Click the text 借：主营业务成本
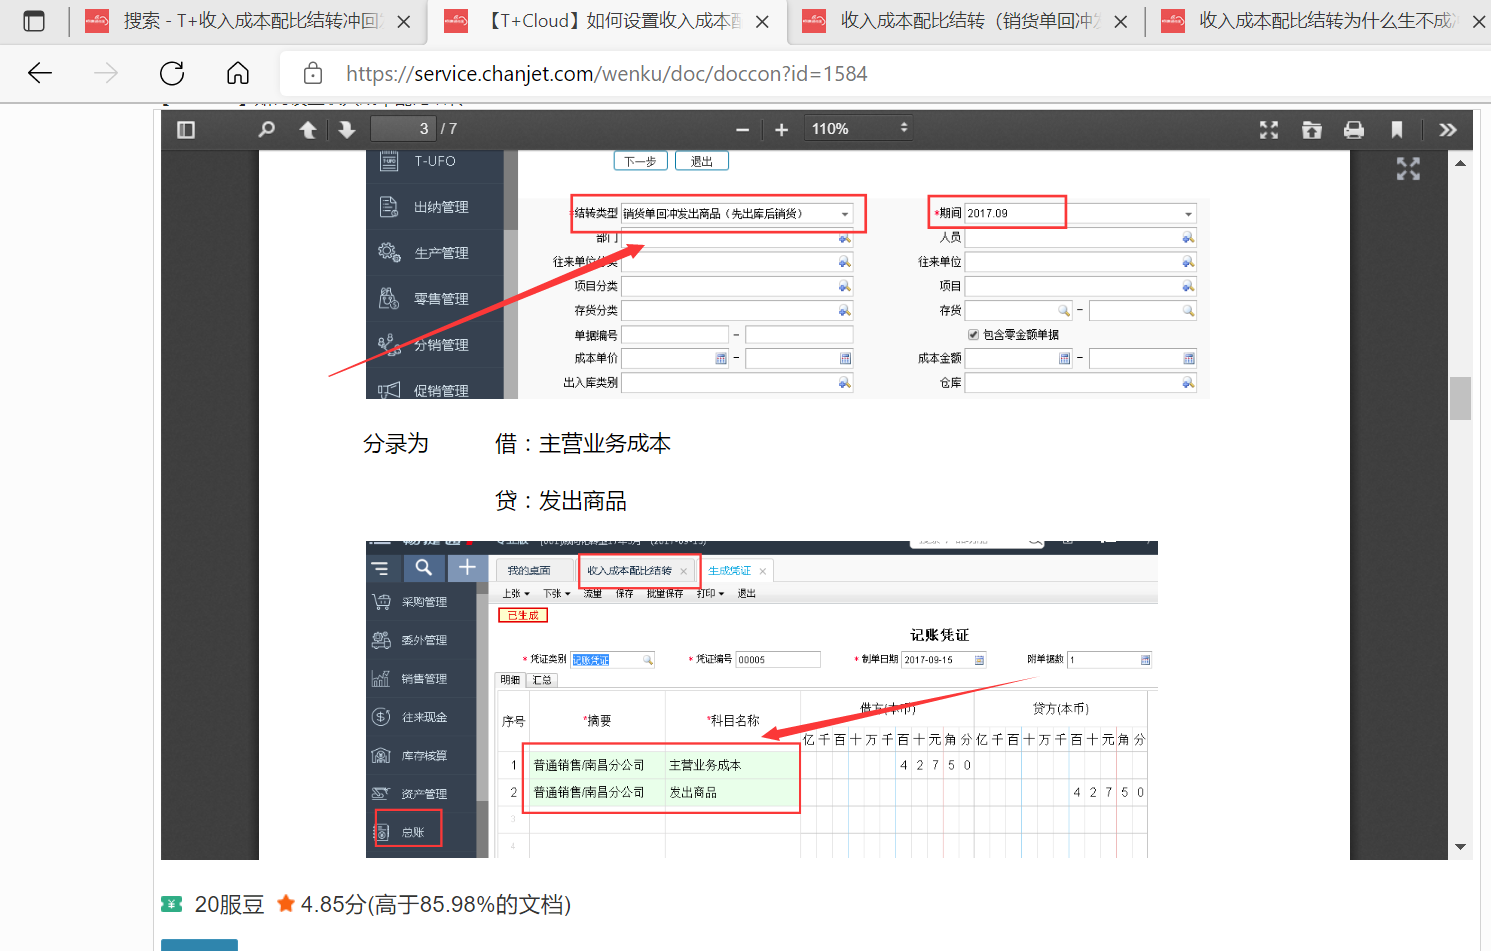Image resolution: width=1491 pixels, height=951 pixels. point(583,443)
